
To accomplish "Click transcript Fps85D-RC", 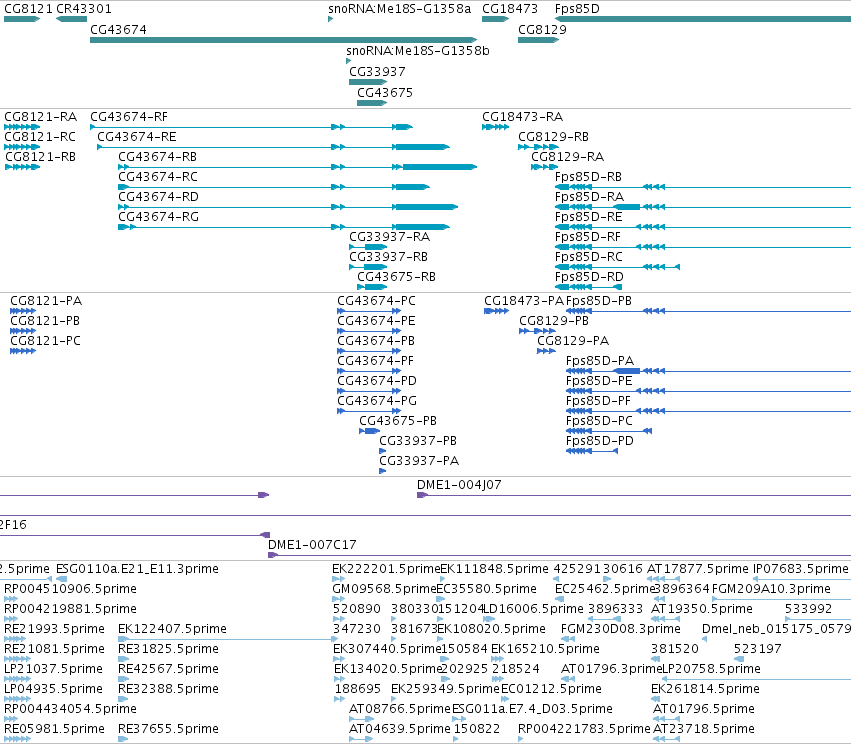I will click(x=588, y=258).
